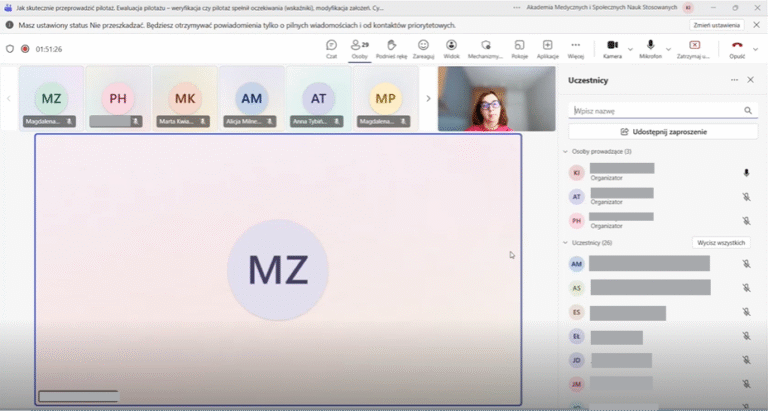
Task: Toggle the Osoby participants panel
Action: (359, 46)
